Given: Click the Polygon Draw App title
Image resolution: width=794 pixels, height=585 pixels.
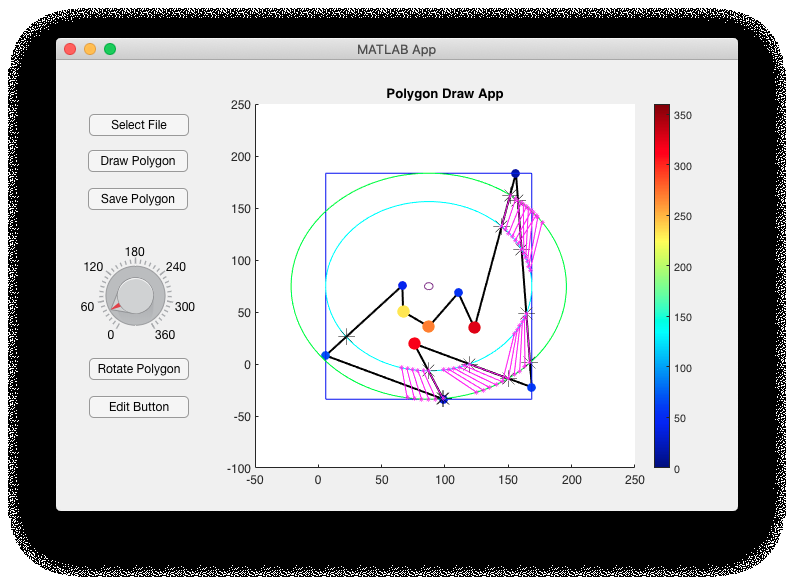Looking at the screenshot, I should pyautogui.click(x=445, y=94).
